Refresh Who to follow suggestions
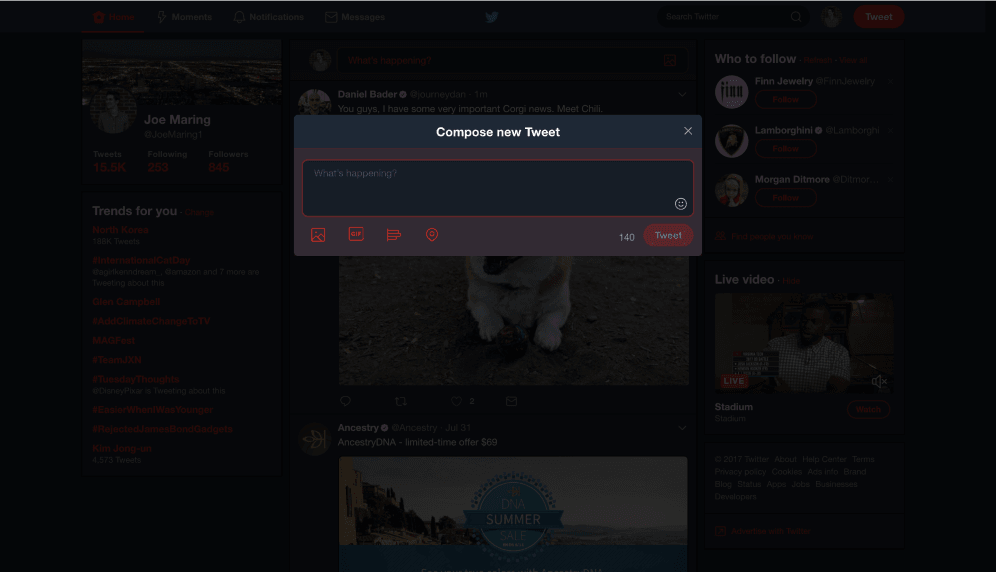 [818, 60]
